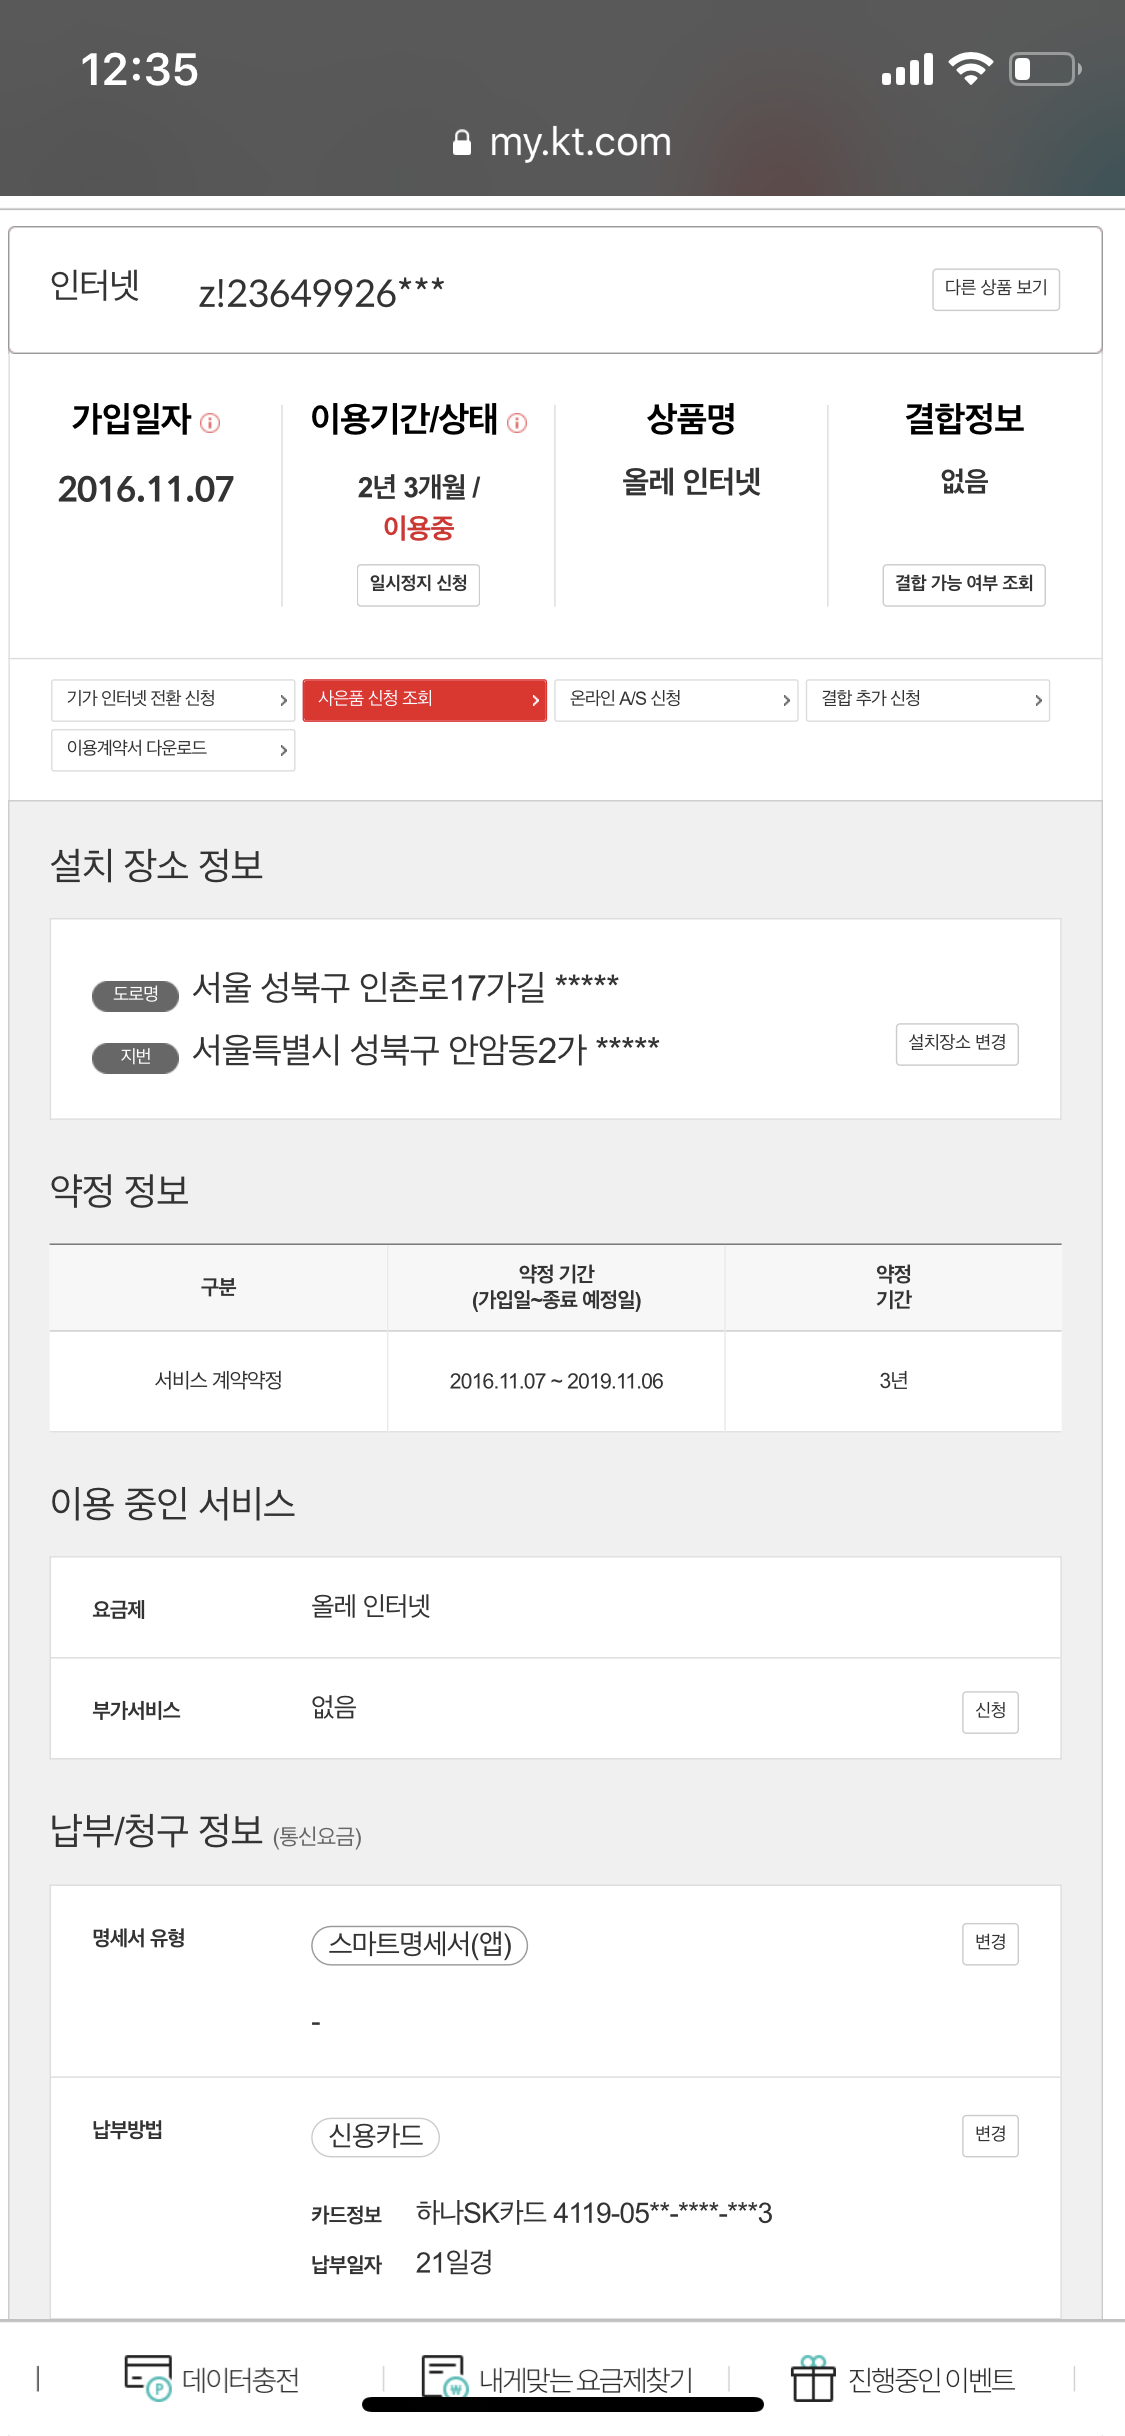Image resolution: width=1125 pixels, height=2436 pixels.
Task: Tap the info icon beside 가입일자
Action: pos(210,423)
